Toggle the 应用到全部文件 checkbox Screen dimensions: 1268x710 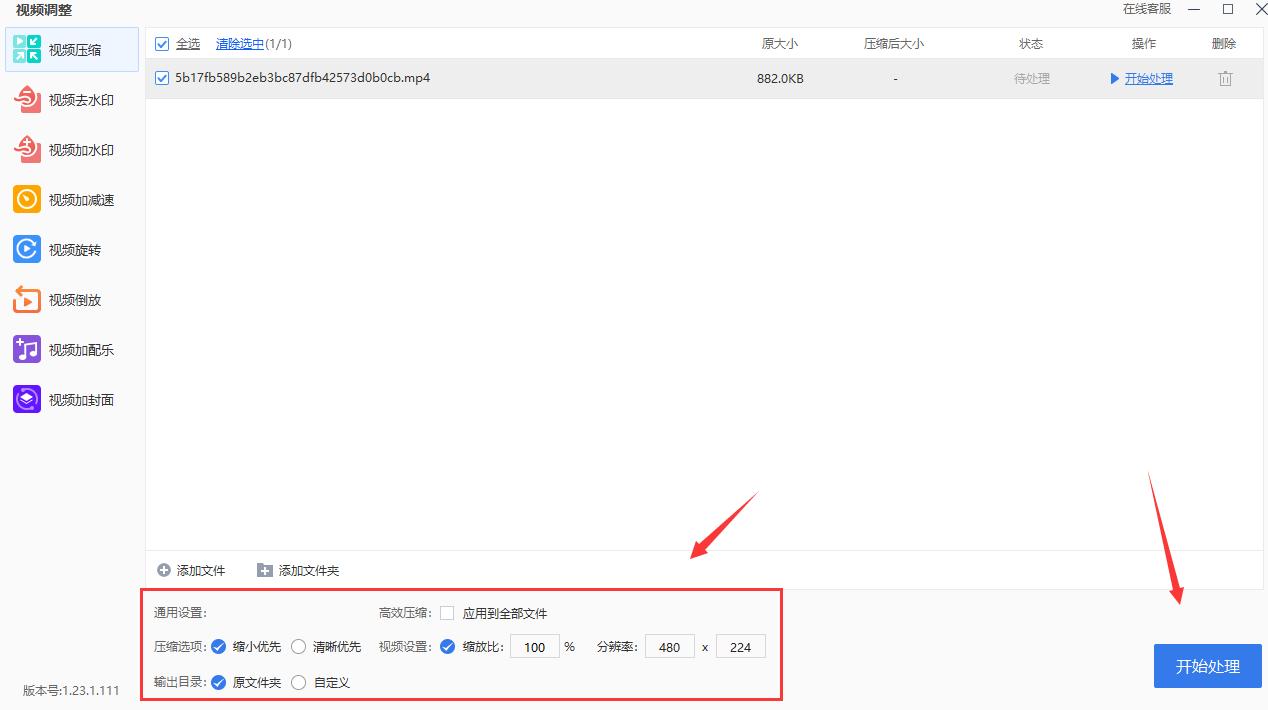(447, 613)
